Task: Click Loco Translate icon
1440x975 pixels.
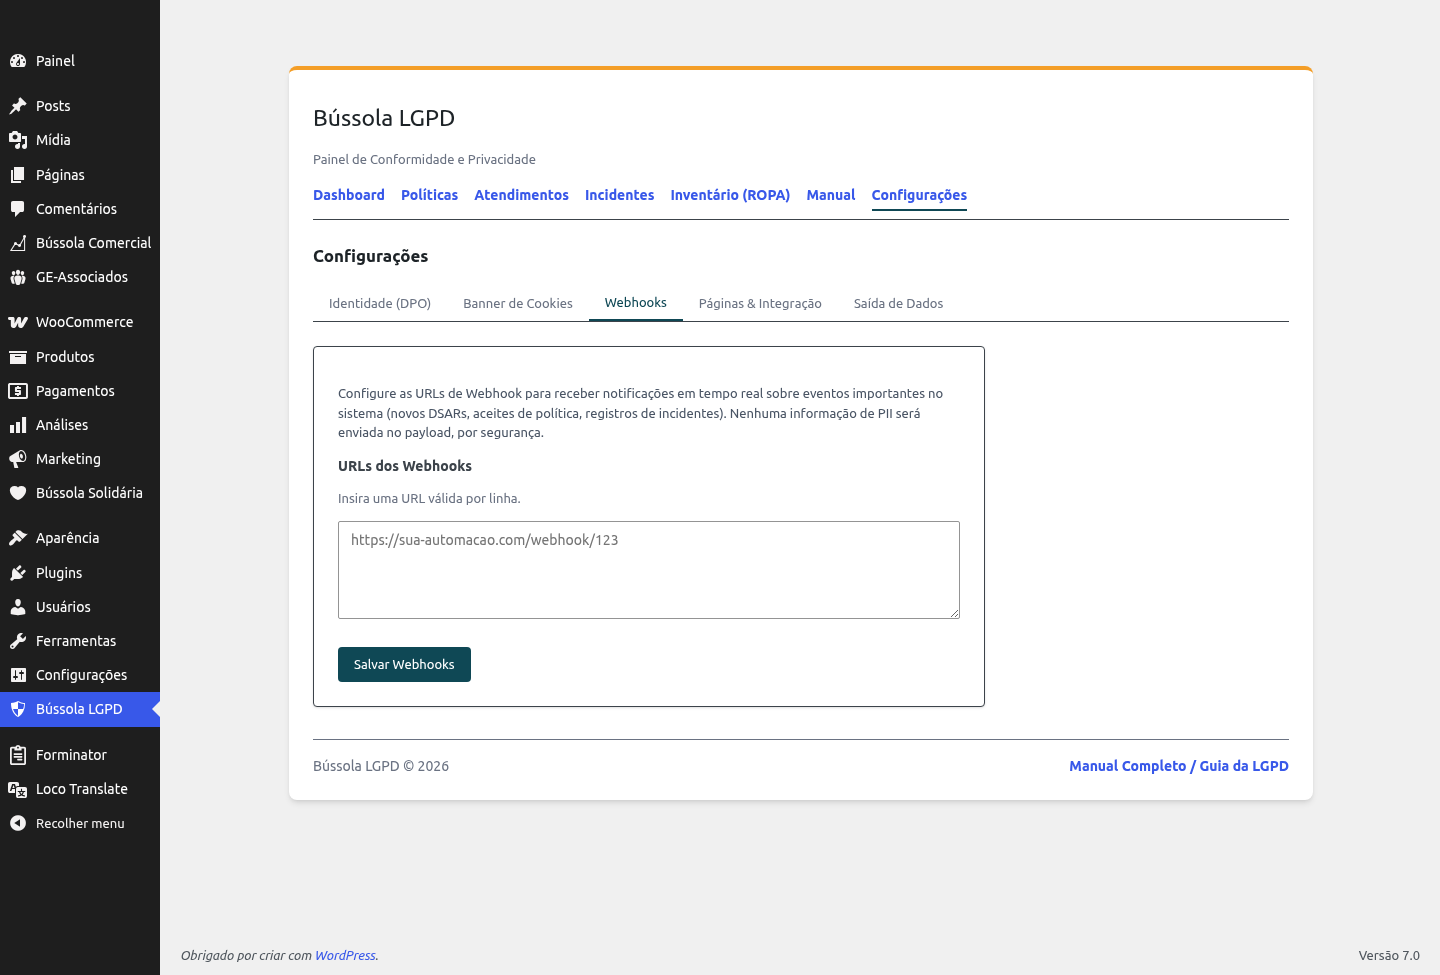Action: pos(18,789)
